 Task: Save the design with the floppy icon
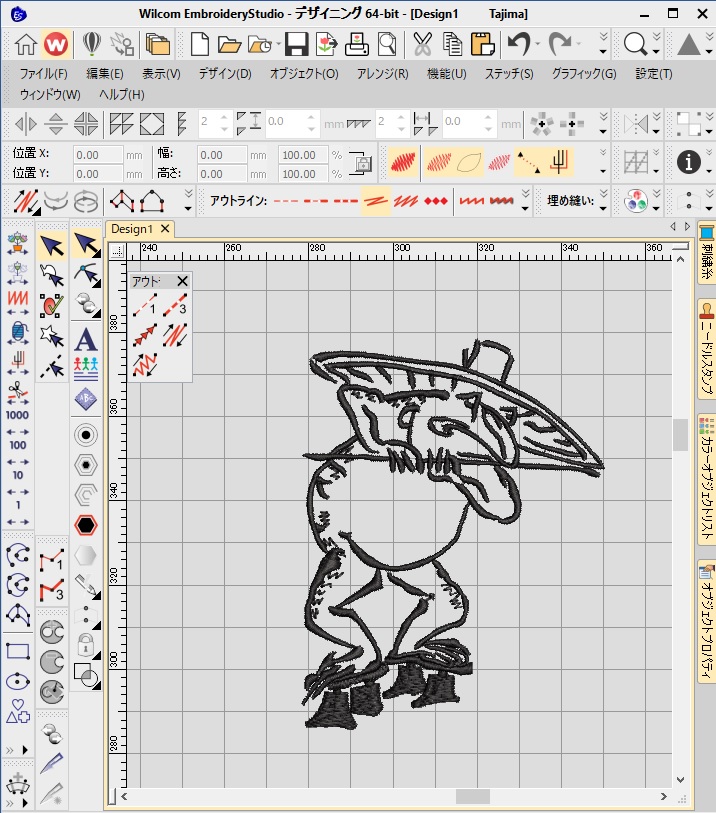296,45
